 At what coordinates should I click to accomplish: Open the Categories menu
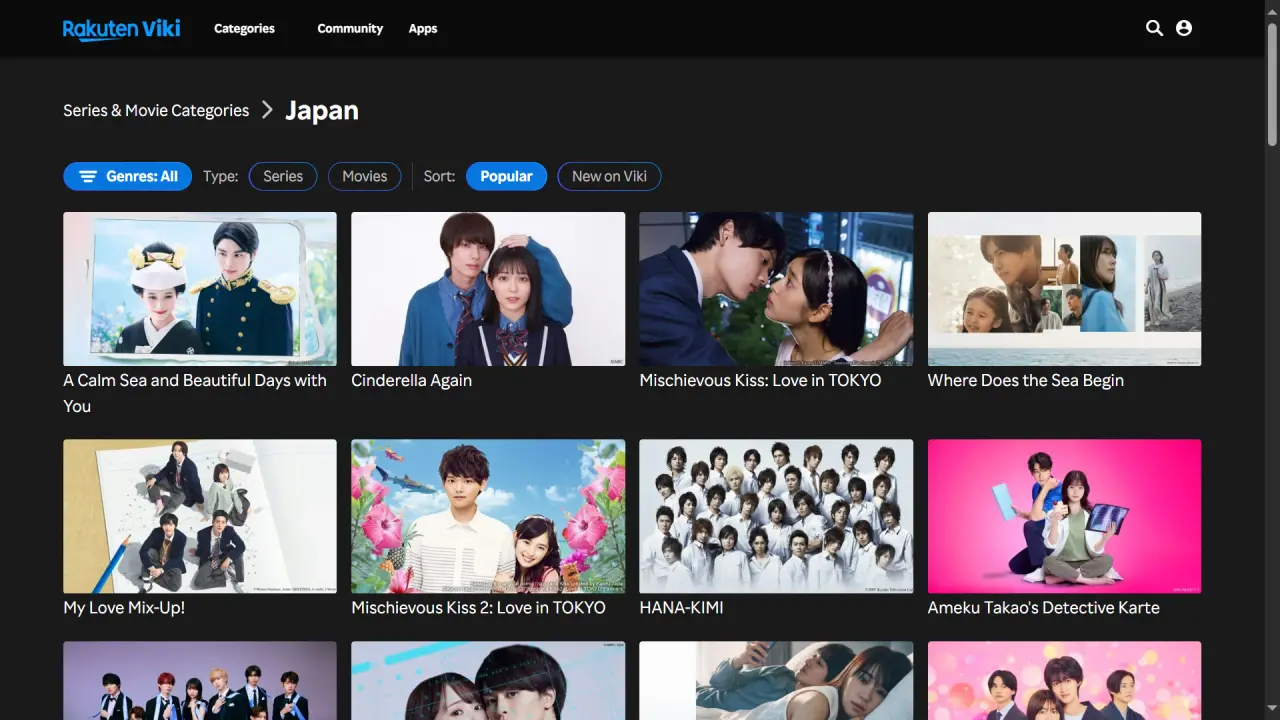point(244,29)
